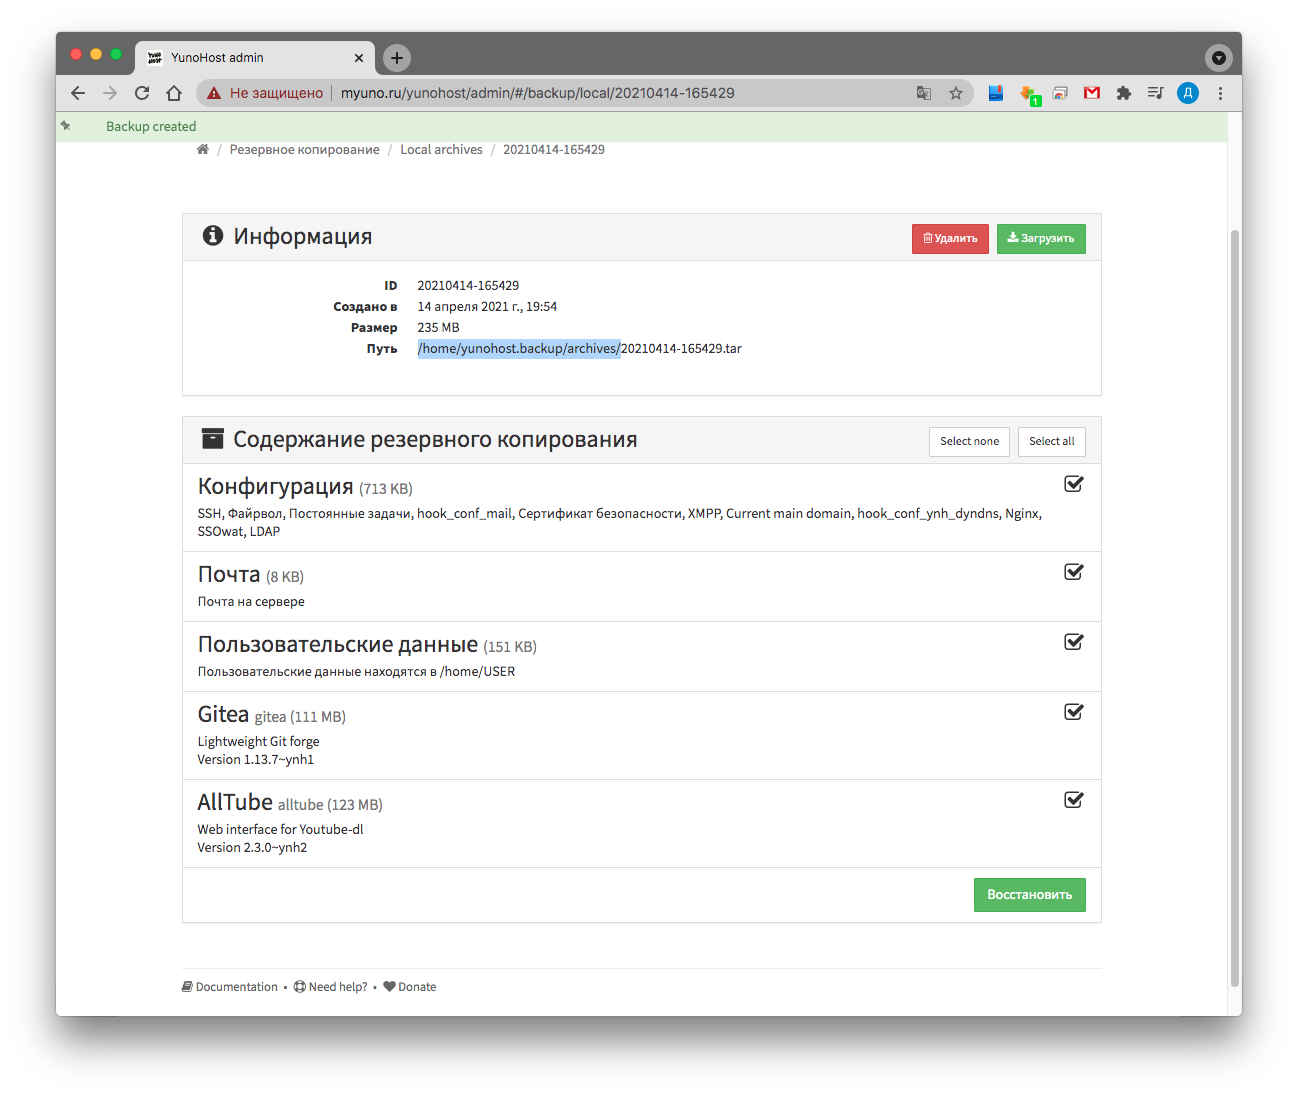
Task: Open the browser extensions puzzle icon
Action: (x=1124, y=93)
